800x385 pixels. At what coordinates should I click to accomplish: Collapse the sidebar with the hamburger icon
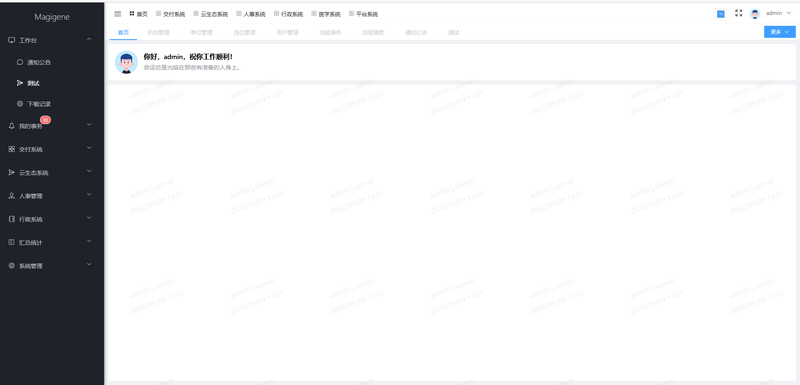tap(118, 14)
